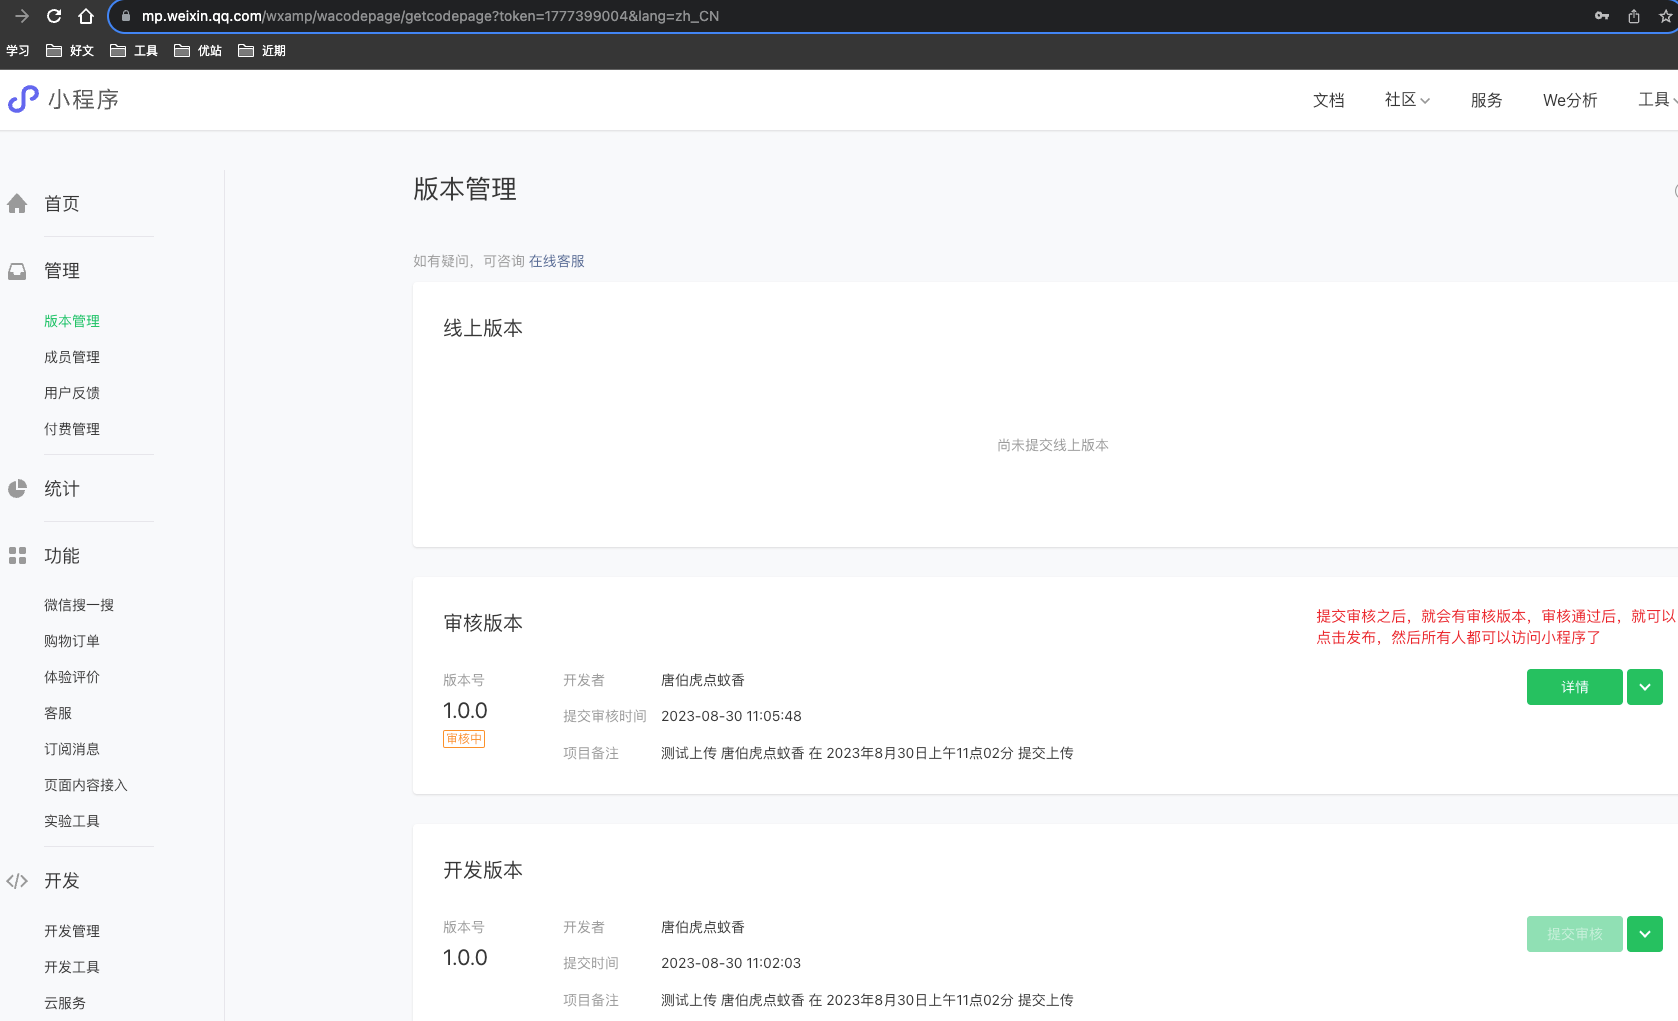Expand dropdown next to 详情 button
The image size is (1678, 1021).
pos(1645,687)
